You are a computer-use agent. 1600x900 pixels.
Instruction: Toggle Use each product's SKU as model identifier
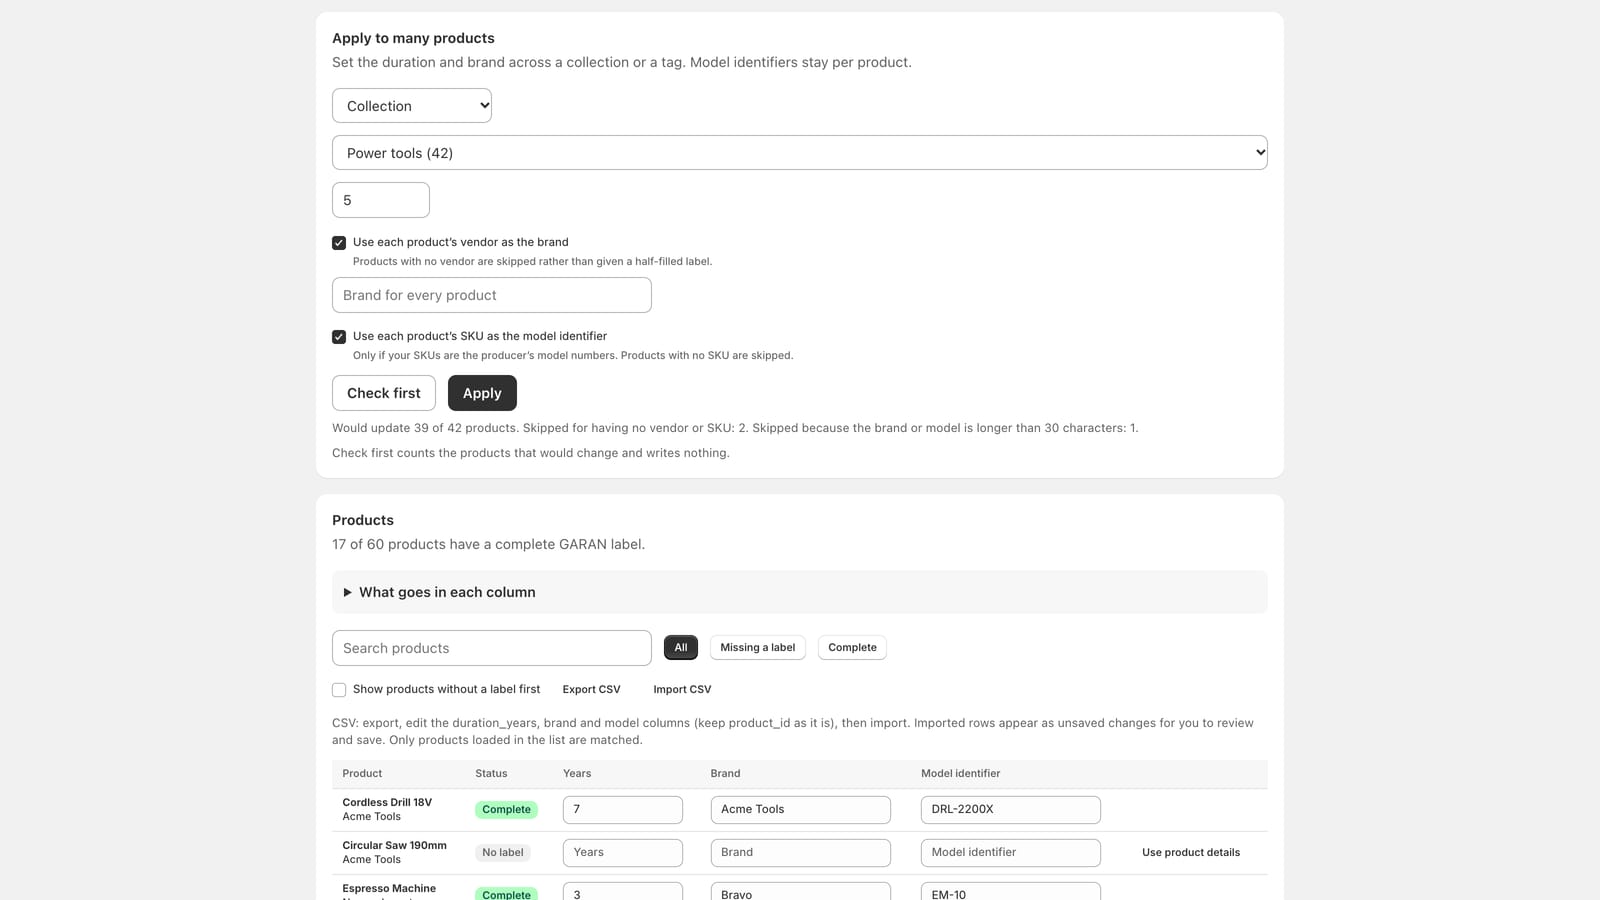click(339, 337)
